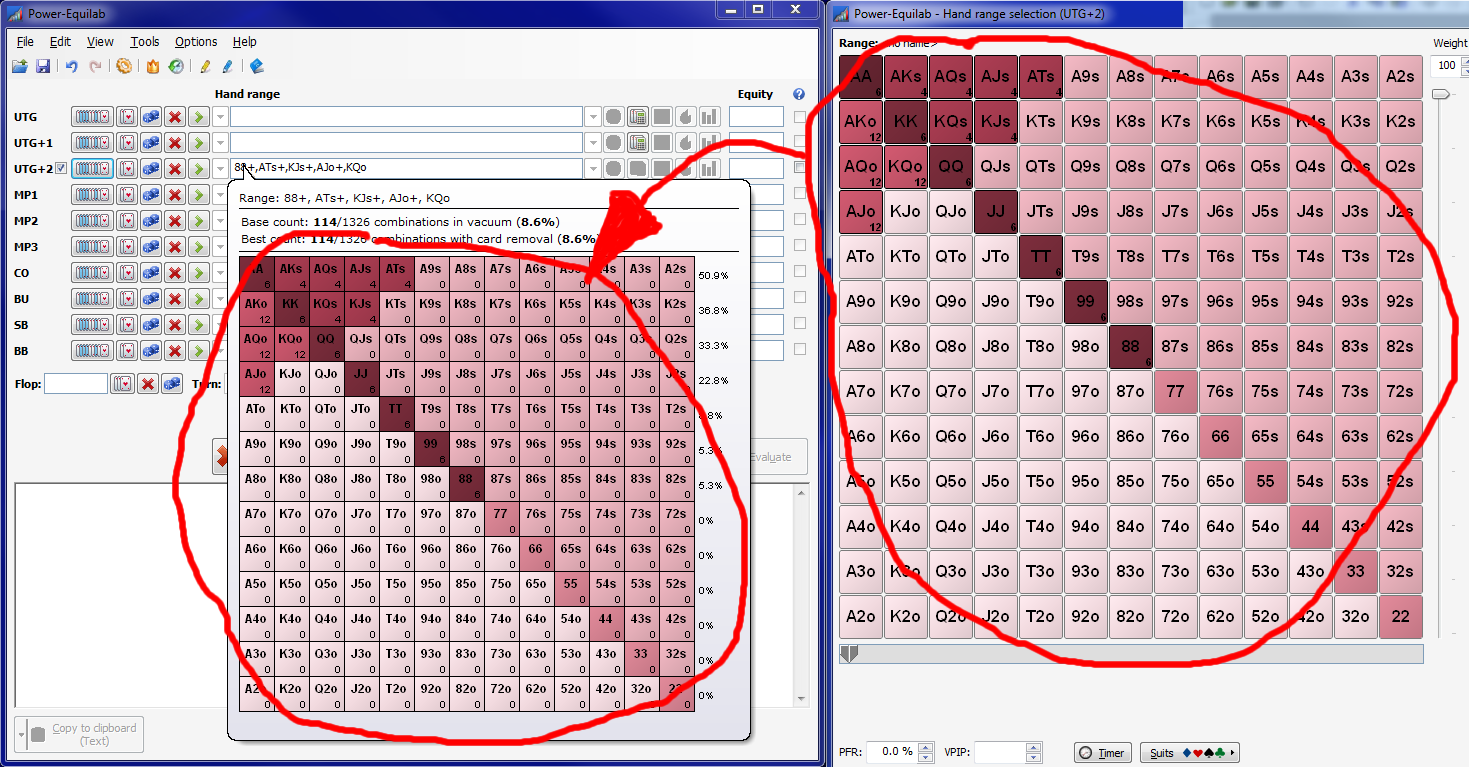Tick the checkbox right of CO equity
This screenshot has height=767, width=1469.
coord(800,273)
